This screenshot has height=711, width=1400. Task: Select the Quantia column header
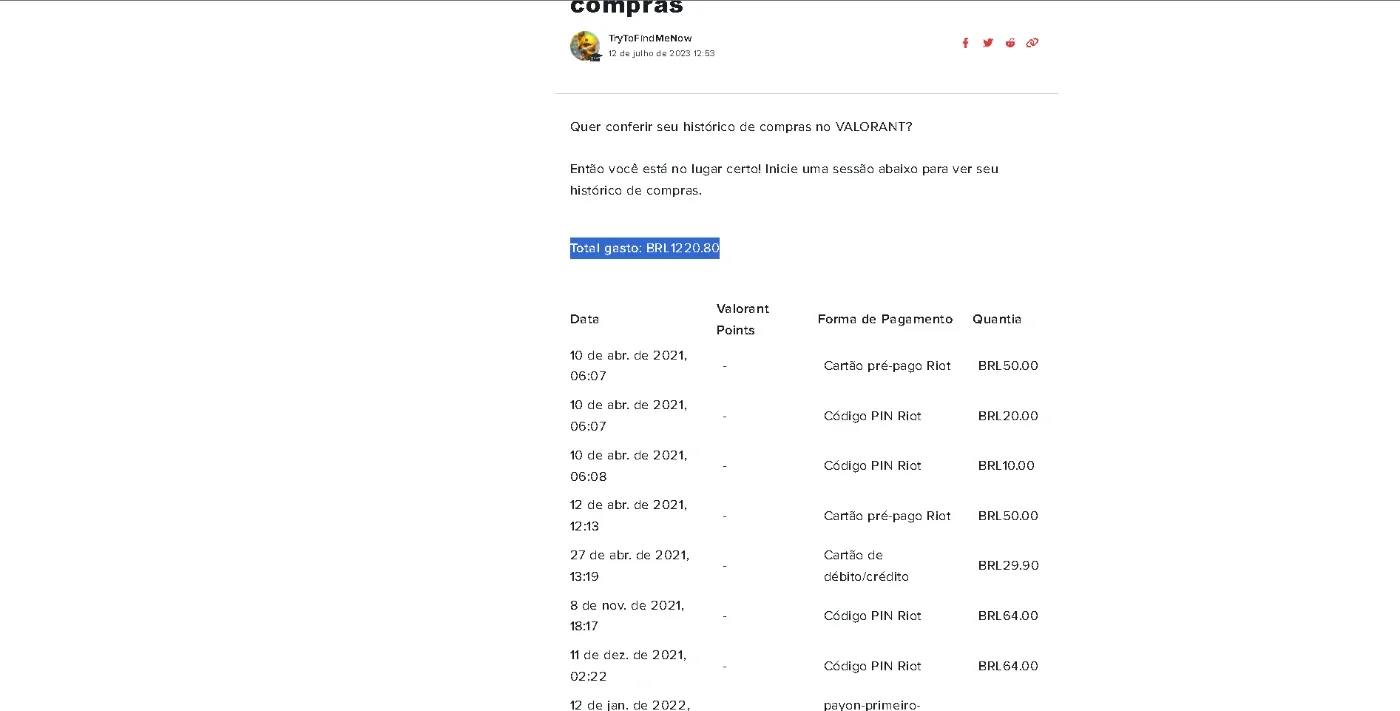tap(997, 319)
